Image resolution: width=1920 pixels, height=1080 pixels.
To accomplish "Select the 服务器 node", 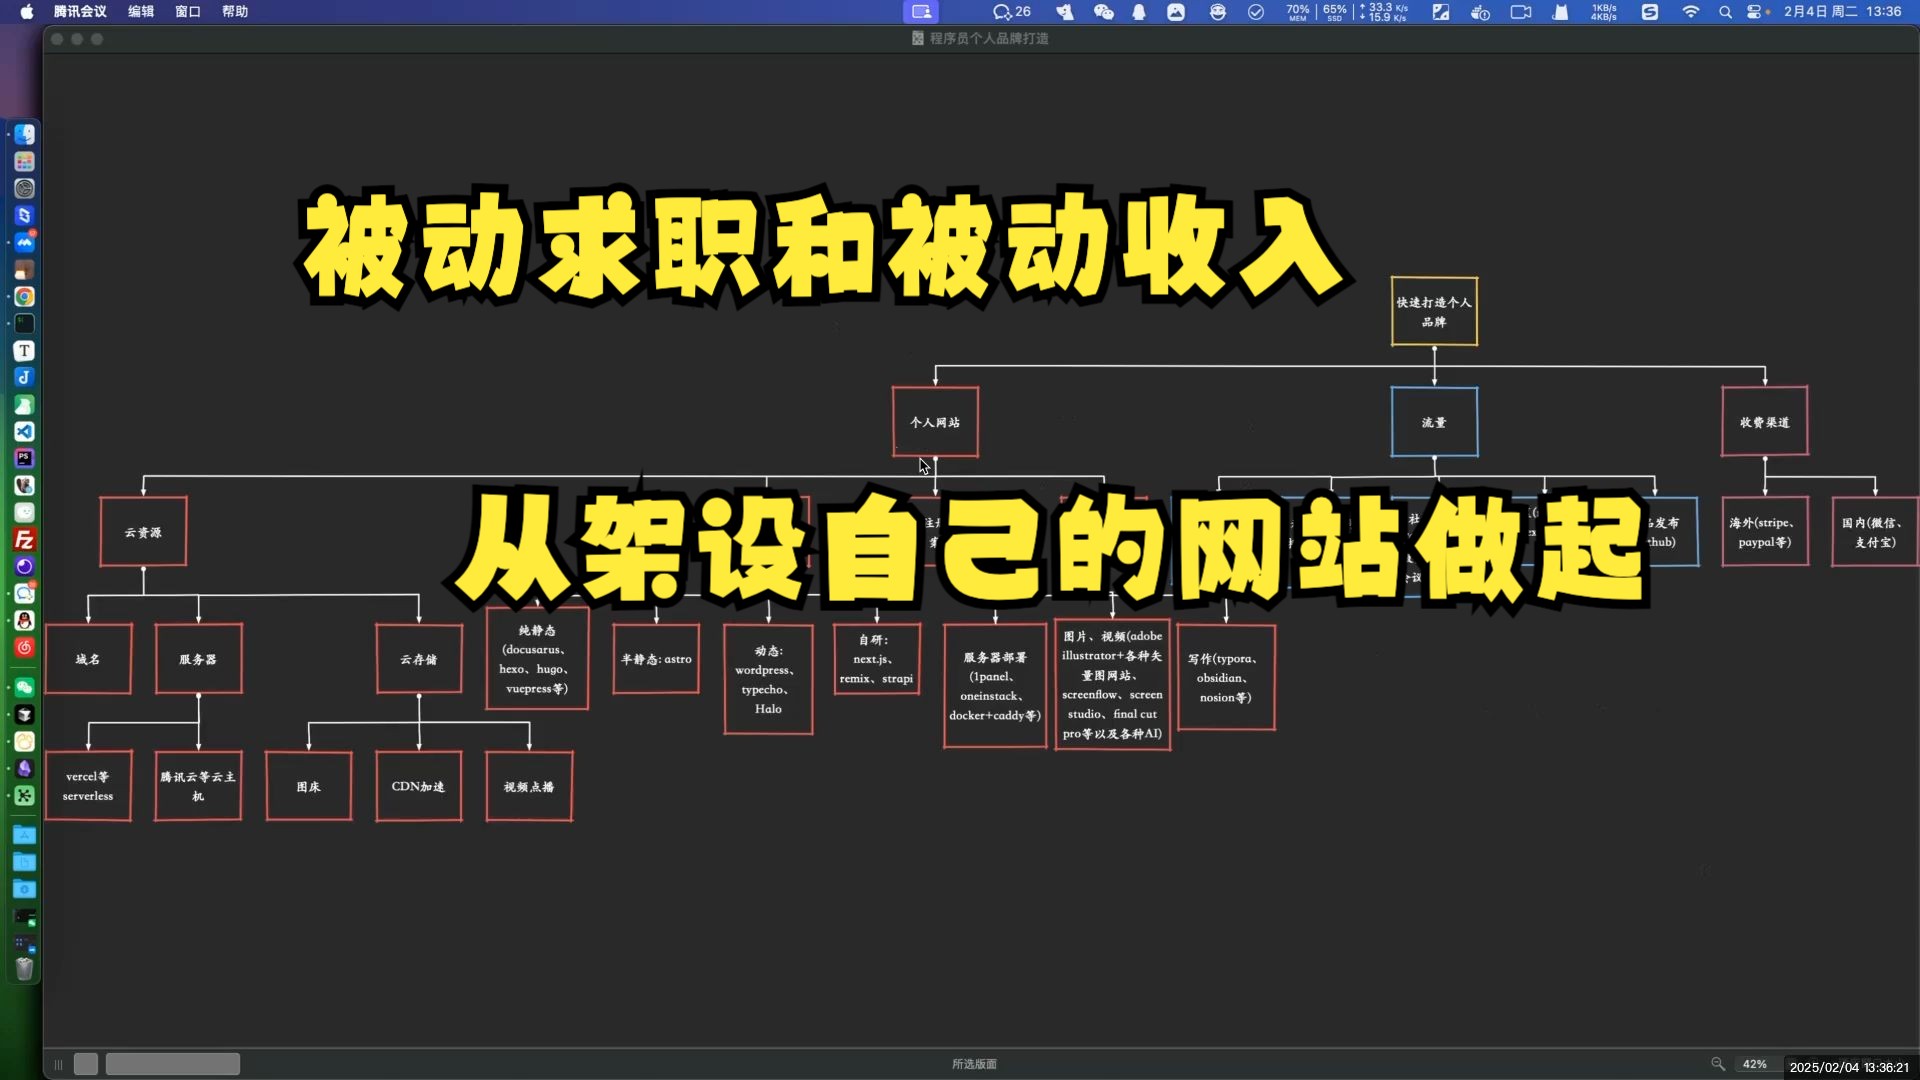I will click(x=198, y=659).
